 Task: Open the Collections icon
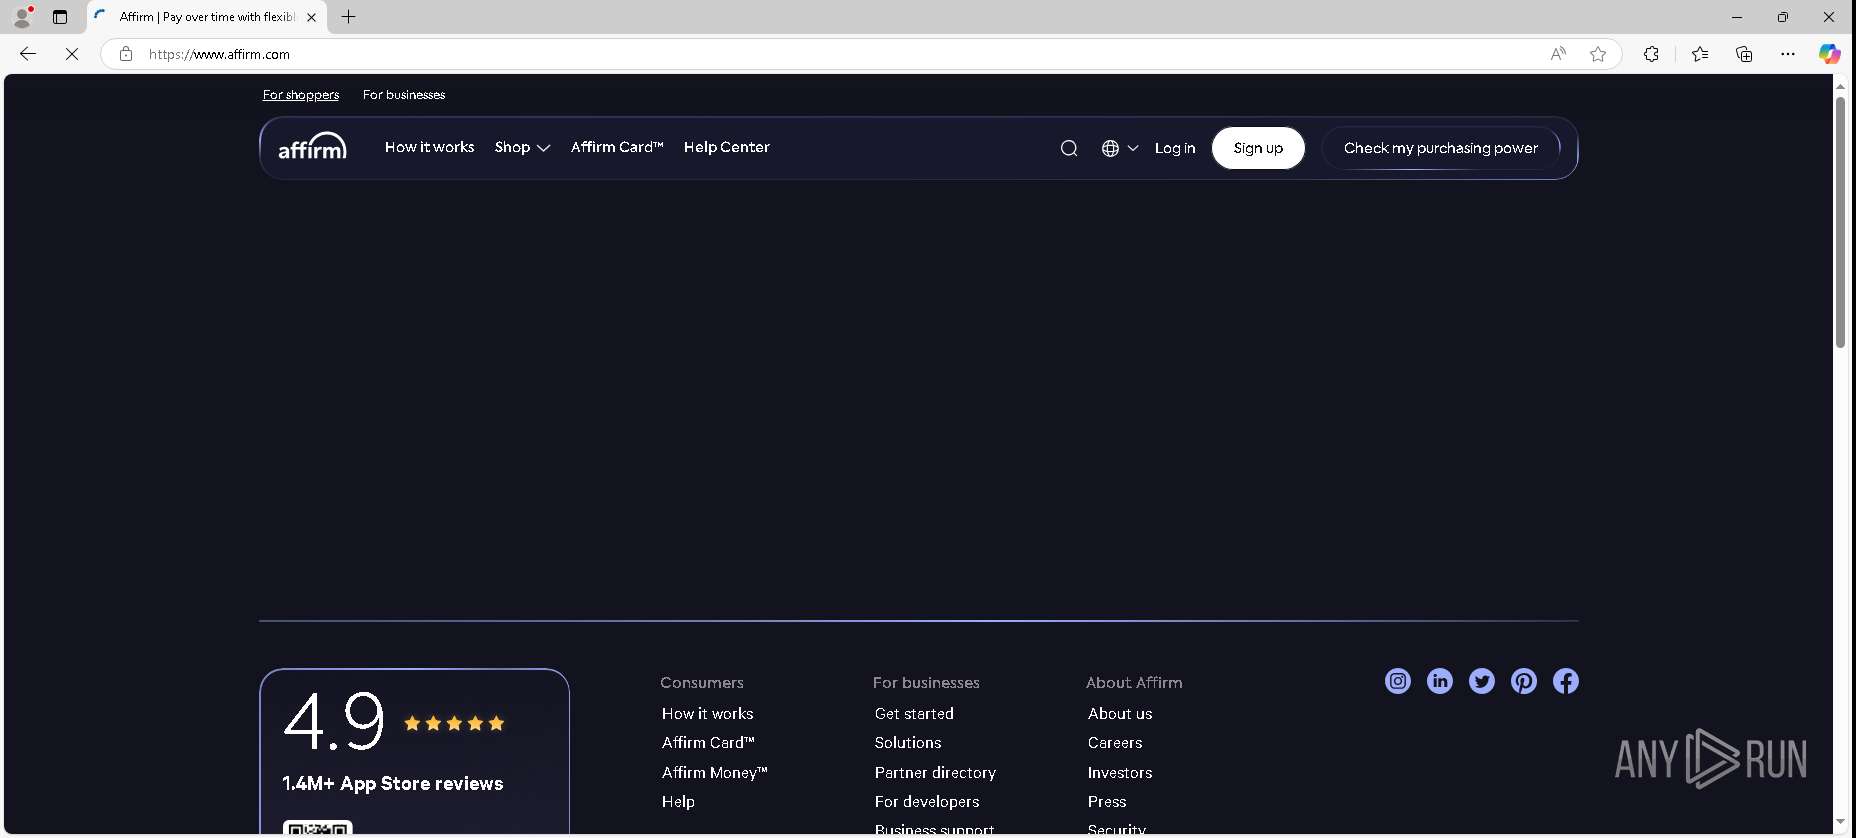[1744, 54]
